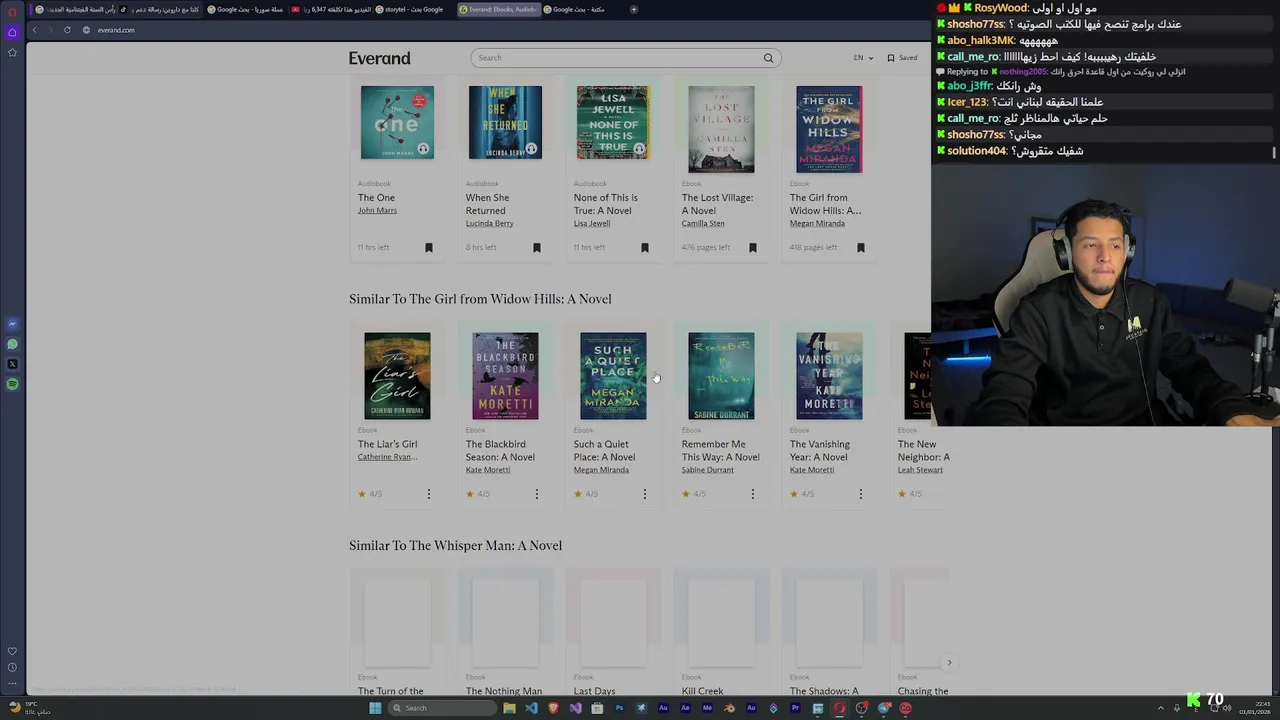Screen dimensions: 1280x720
Task: Open author link Lisa Jewell
Action: [x=592, y=224]
